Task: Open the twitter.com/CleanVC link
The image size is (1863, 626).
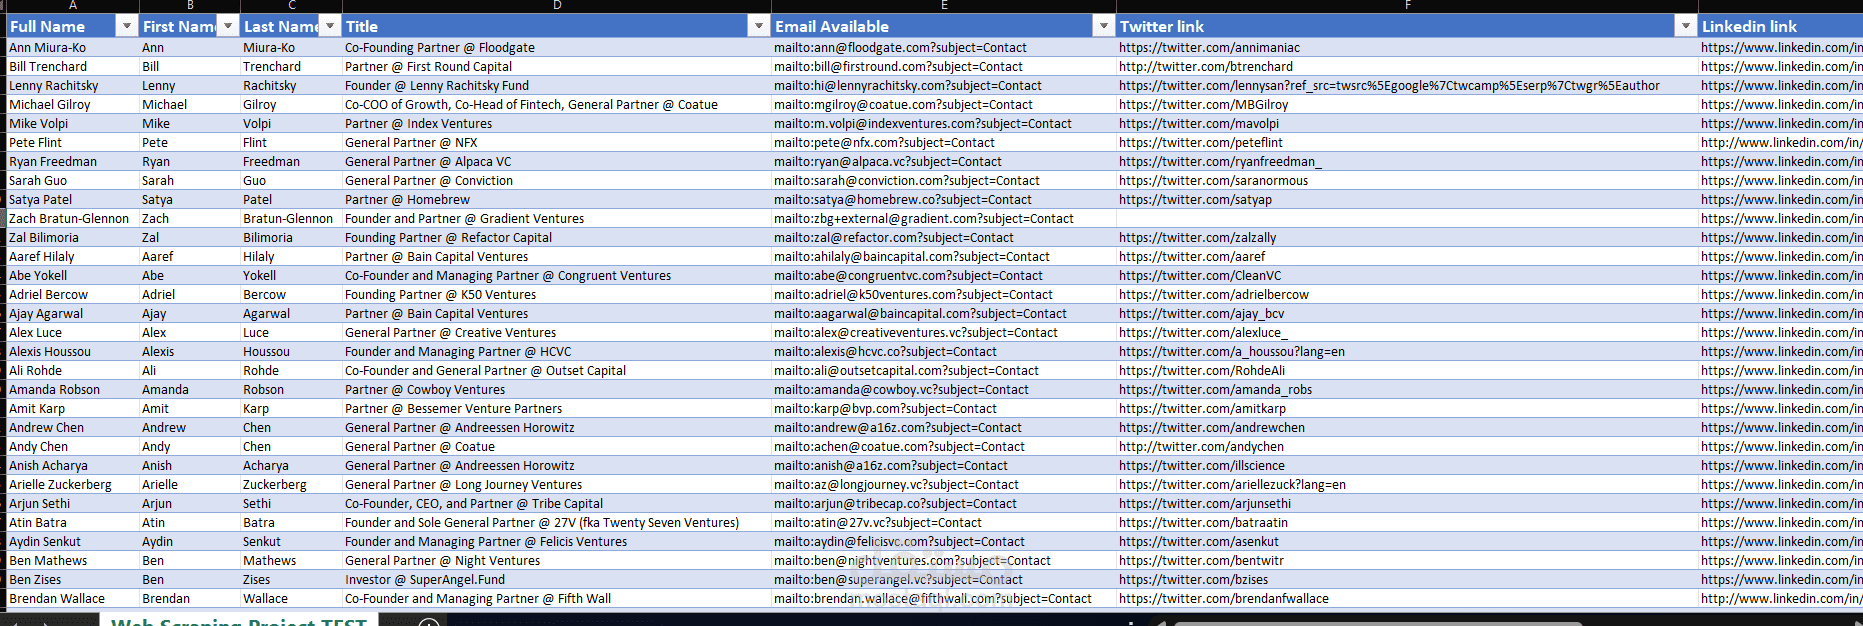Action: pos(1200,275)
